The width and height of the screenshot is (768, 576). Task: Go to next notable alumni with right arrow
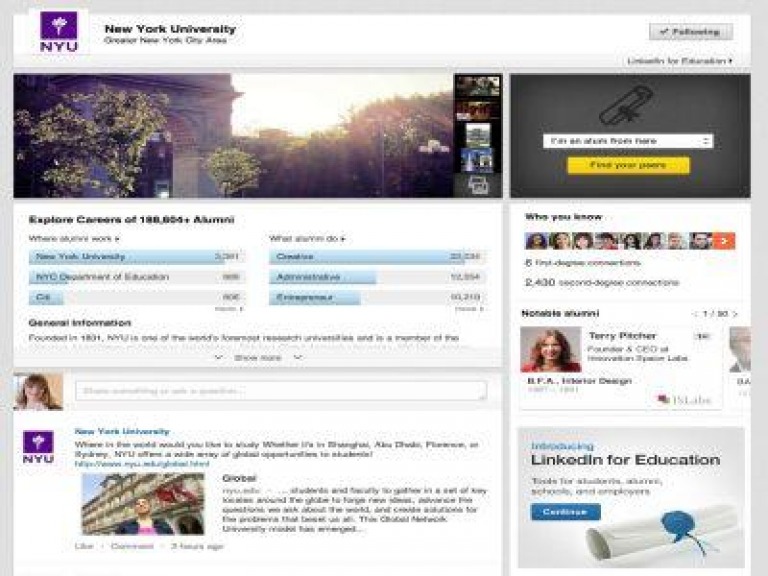[735, 314]
